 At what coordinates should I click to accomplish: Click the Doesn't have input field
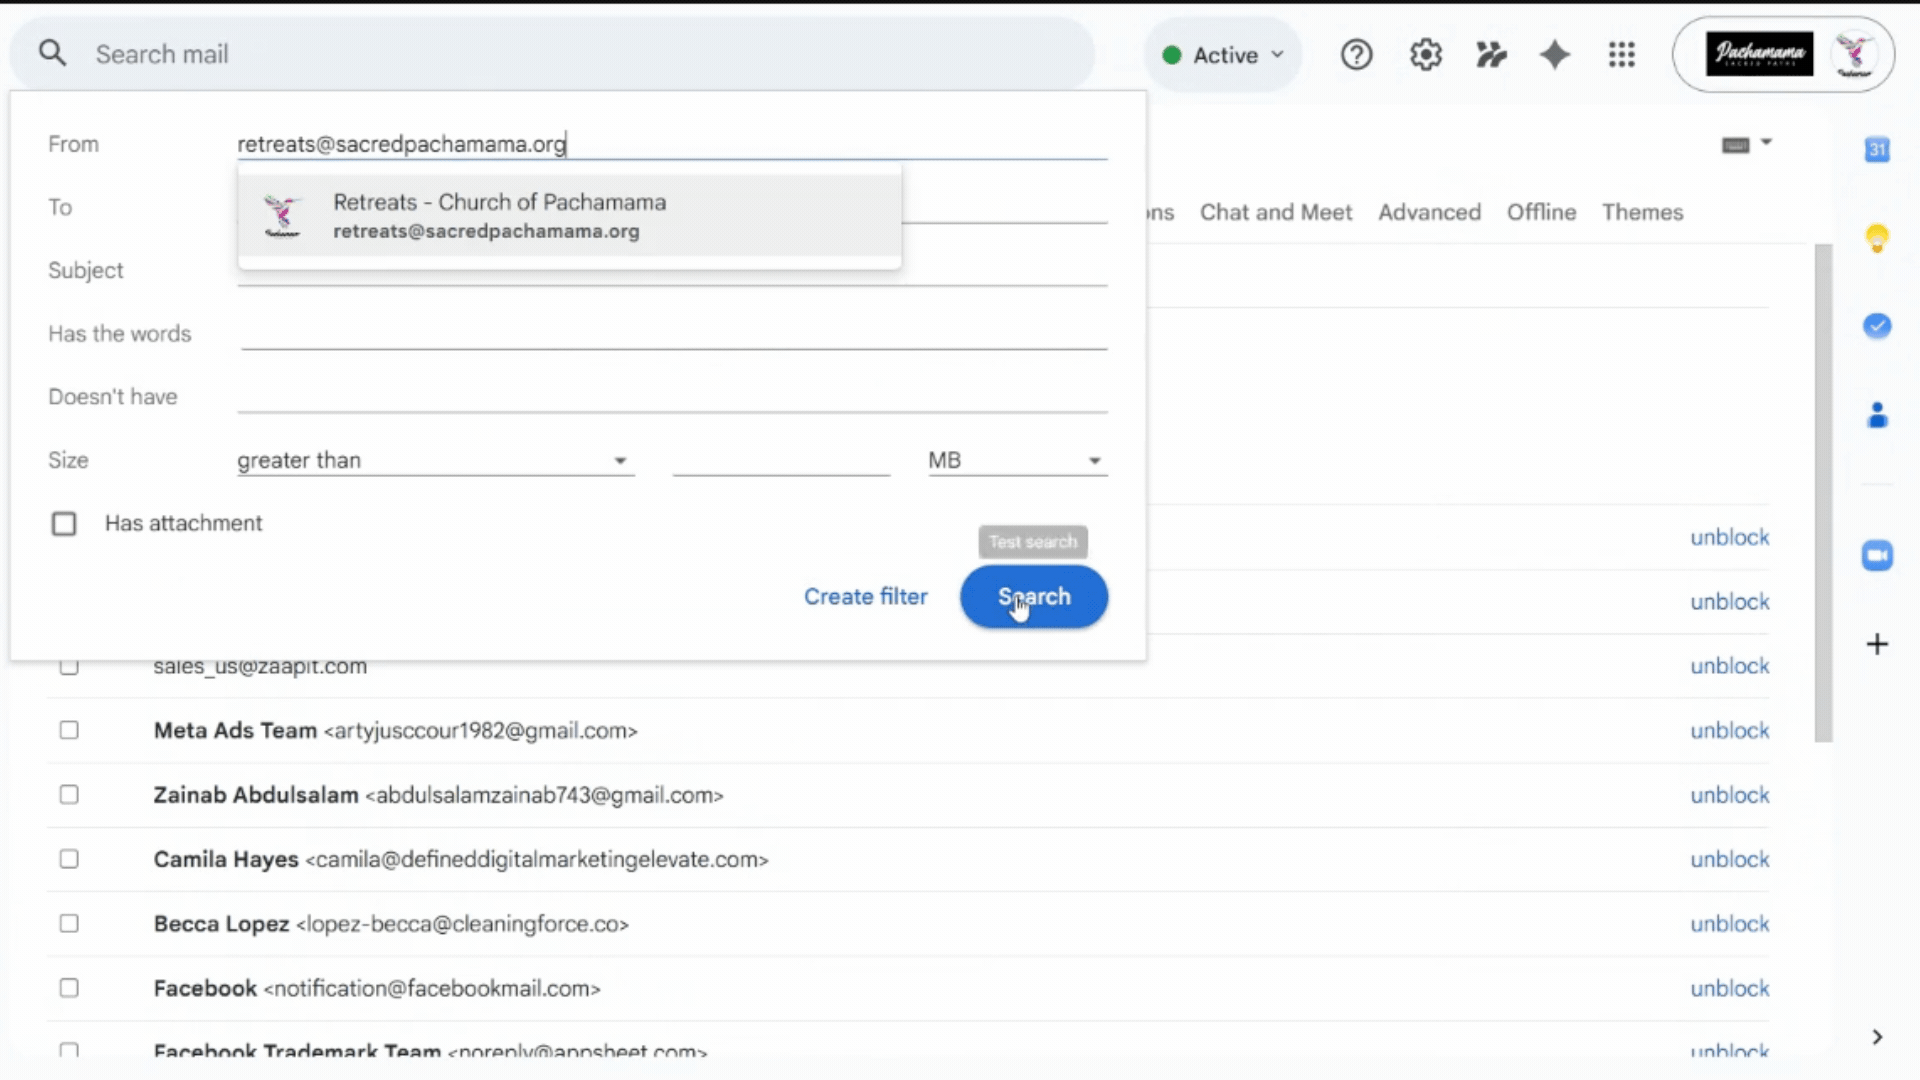(672, 396)
